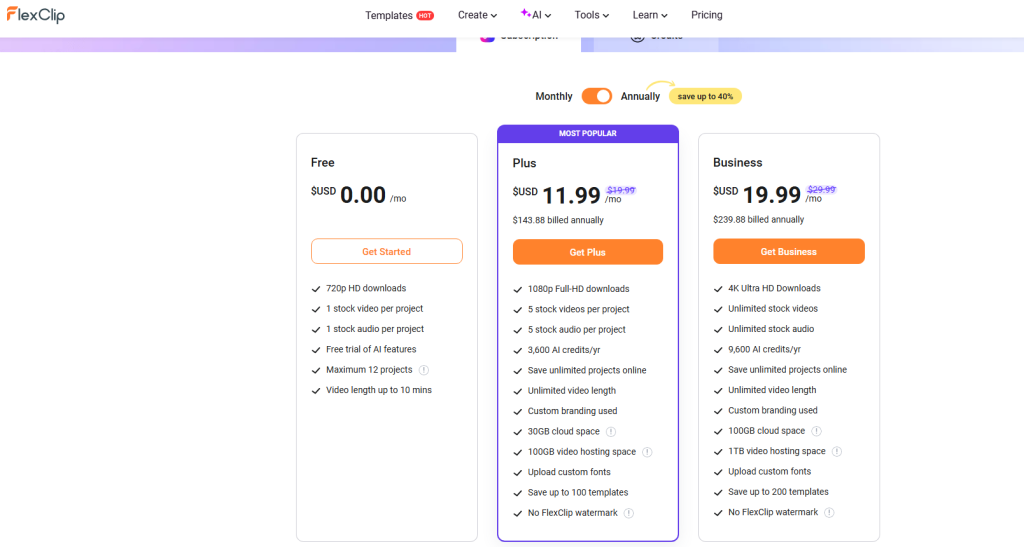Image resolution: width=1024 pixels, height=547 pixels.
Task: Click Unlimited stock audio feature
Action: (771, 329)
